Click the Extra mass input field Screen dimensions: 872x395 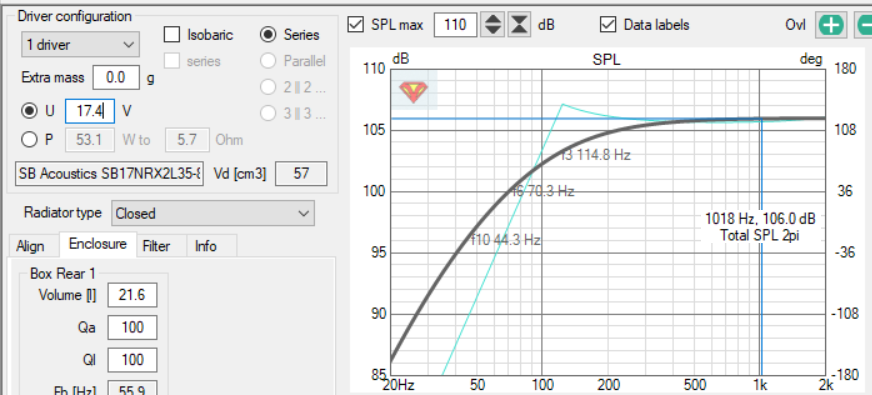point(116,77)
